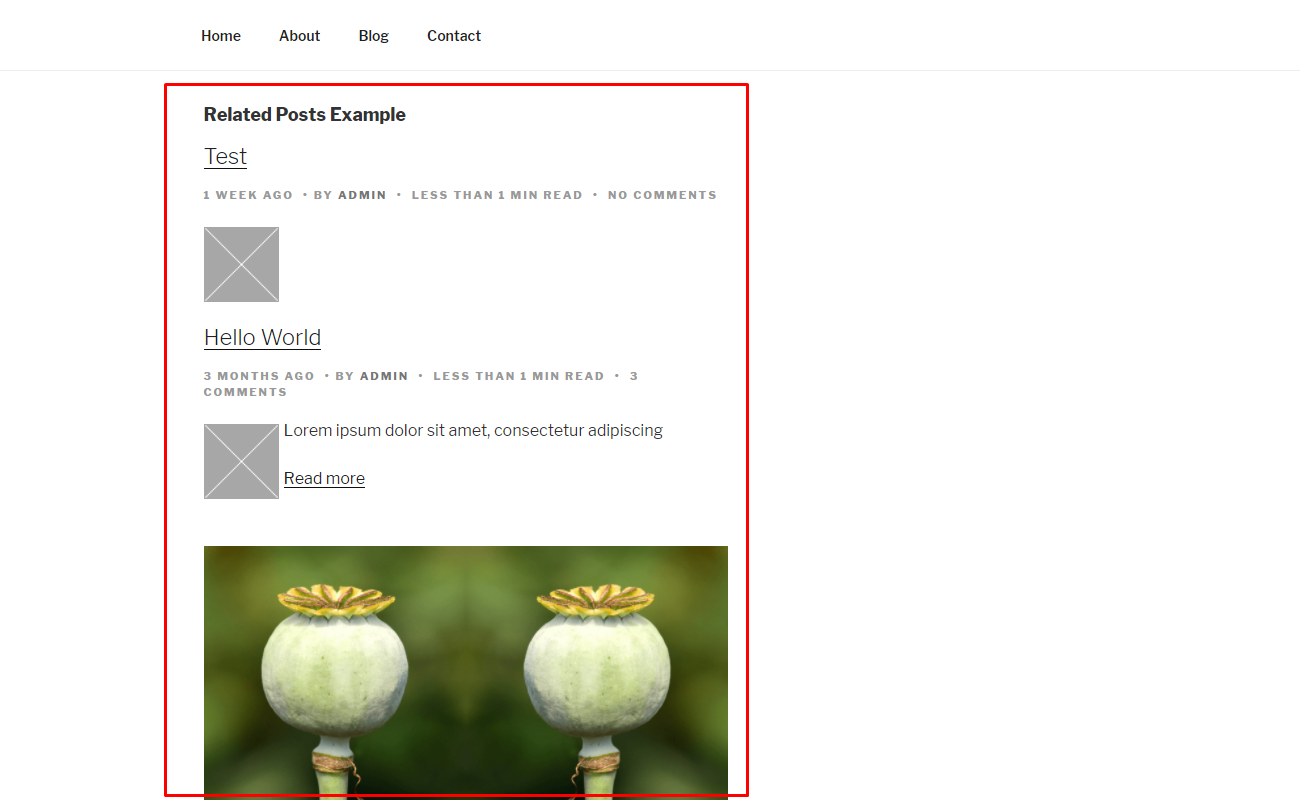Click the Read more link

pos(324,479)
